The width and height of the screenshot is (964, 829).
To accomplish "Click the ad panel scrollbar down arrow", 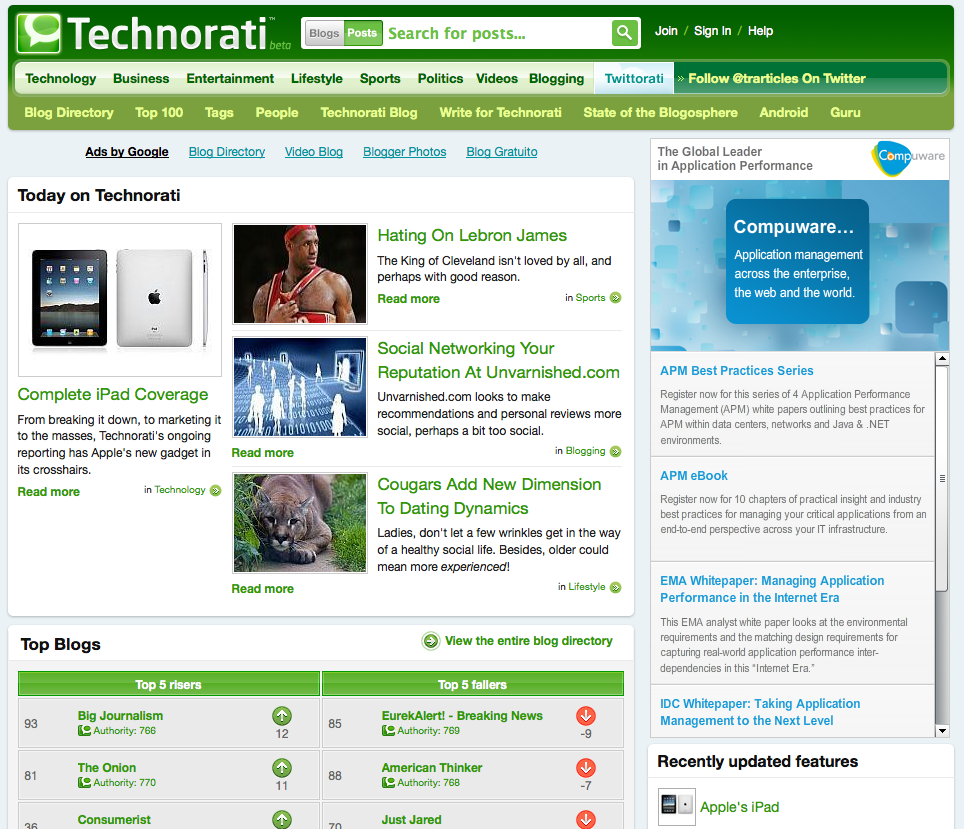I will 942,731.
